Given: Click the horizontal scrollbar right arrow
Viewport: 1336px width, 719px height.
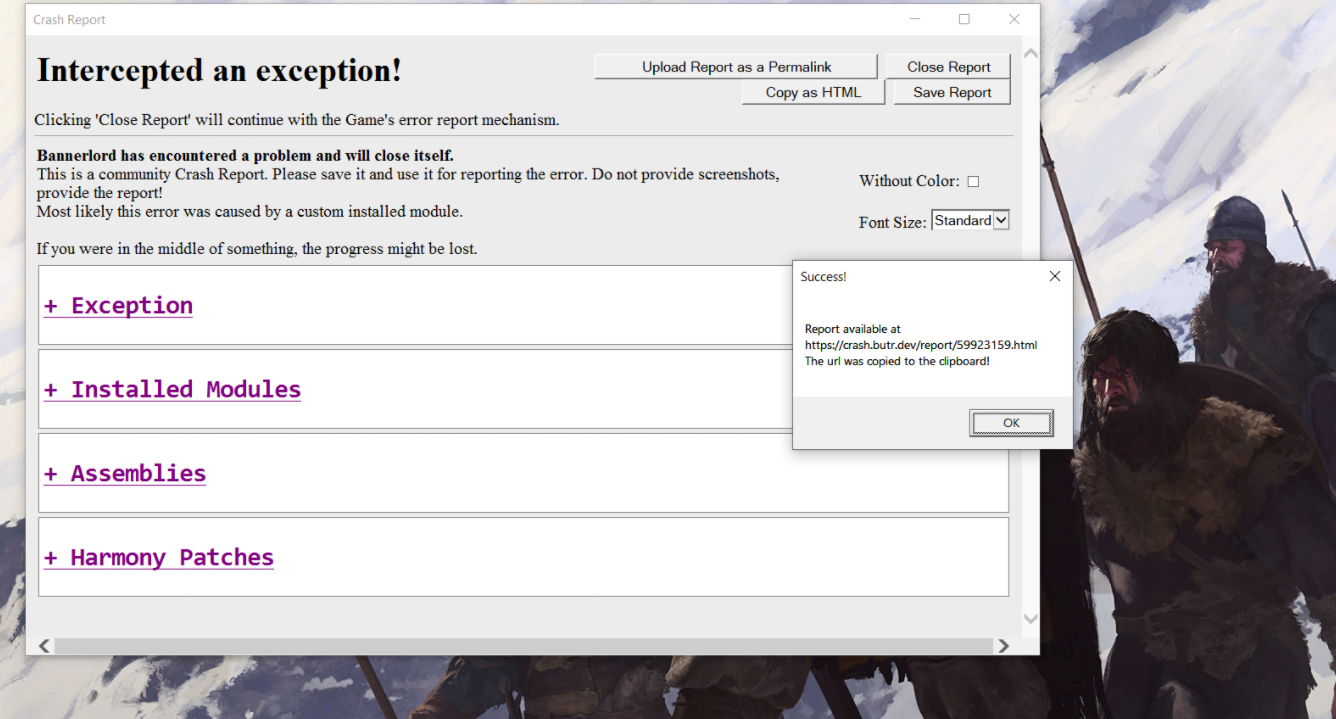Looking at the screenshot, I should pos(1003,646).
